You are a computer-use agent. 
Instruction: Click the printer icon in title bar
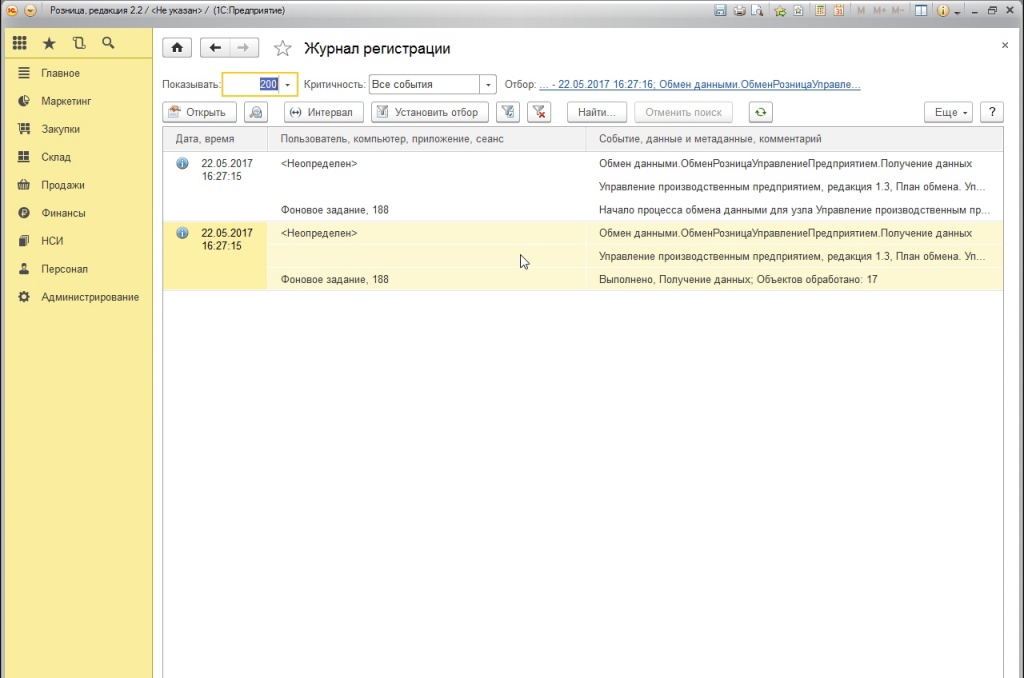(x=739, y=10)
